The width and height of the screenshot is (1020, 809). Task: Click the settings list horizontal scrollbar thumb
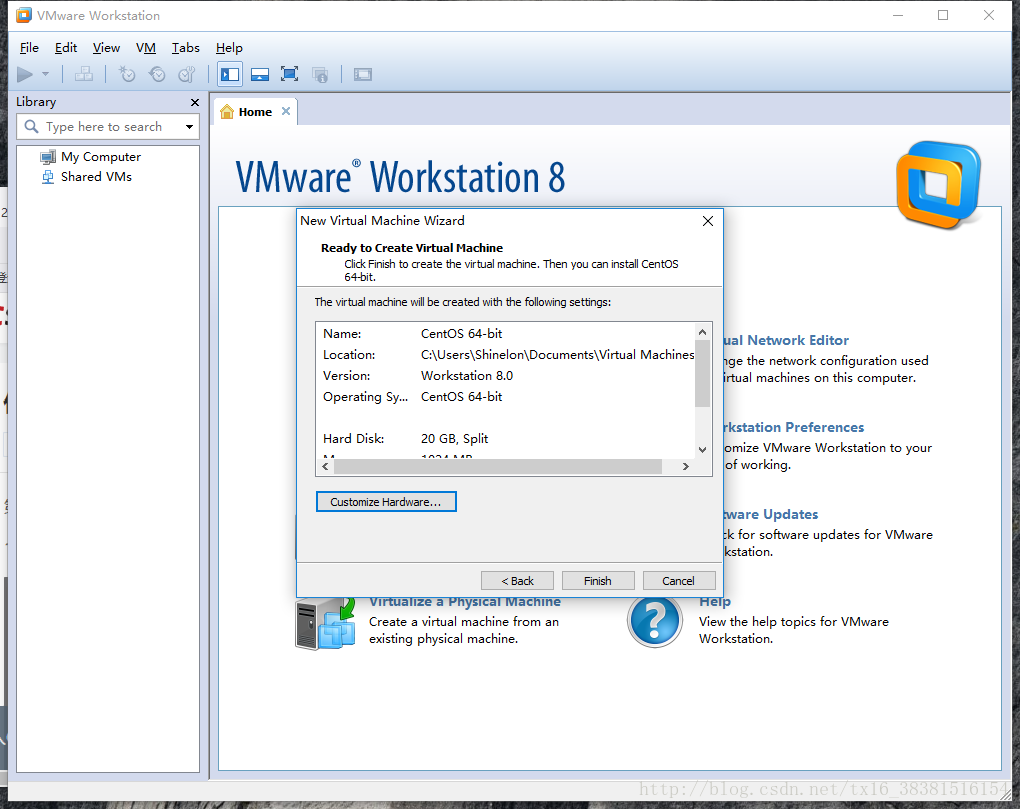pyautogui.click(x=498, y=466)
